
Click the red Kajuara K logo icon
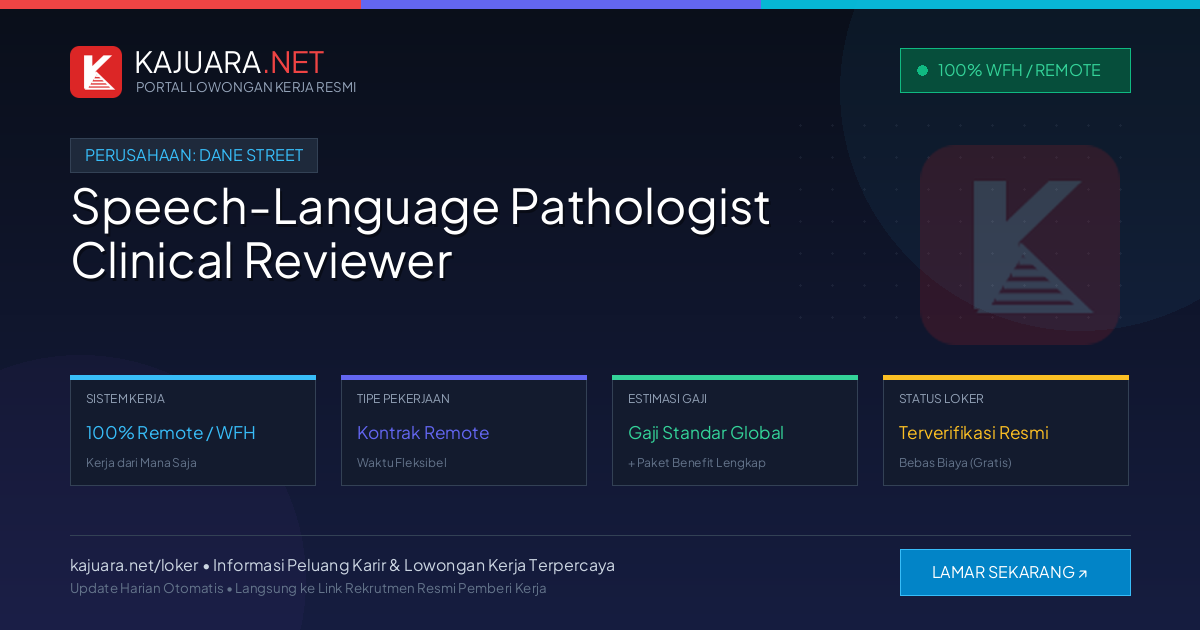tap(96, 72)
